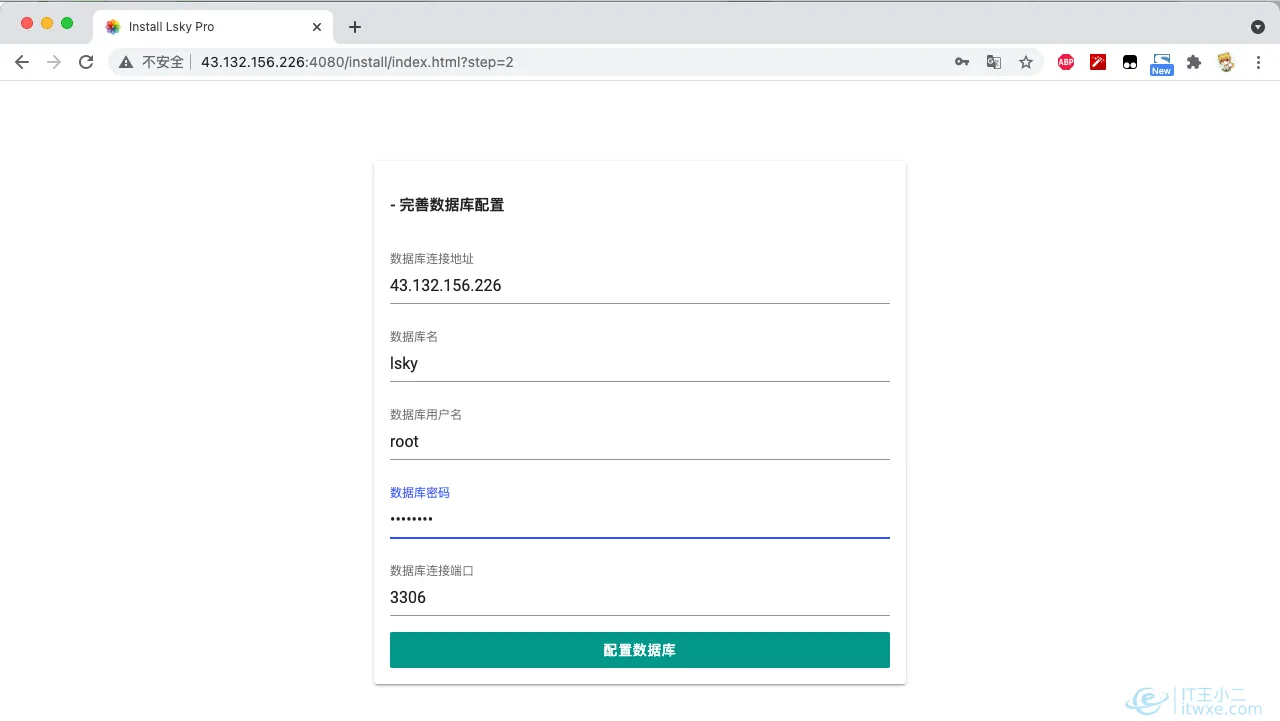Click the not-secure warning icon beside the URL
The image size is (1280, 721).
[x=125, y=62]
